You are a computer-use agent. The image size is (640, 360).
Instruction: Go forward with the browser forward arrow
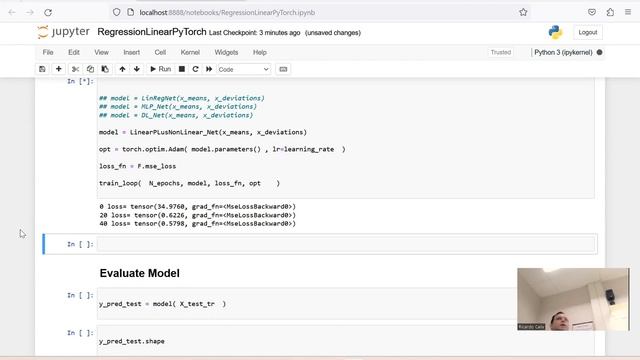pos(30,12)
